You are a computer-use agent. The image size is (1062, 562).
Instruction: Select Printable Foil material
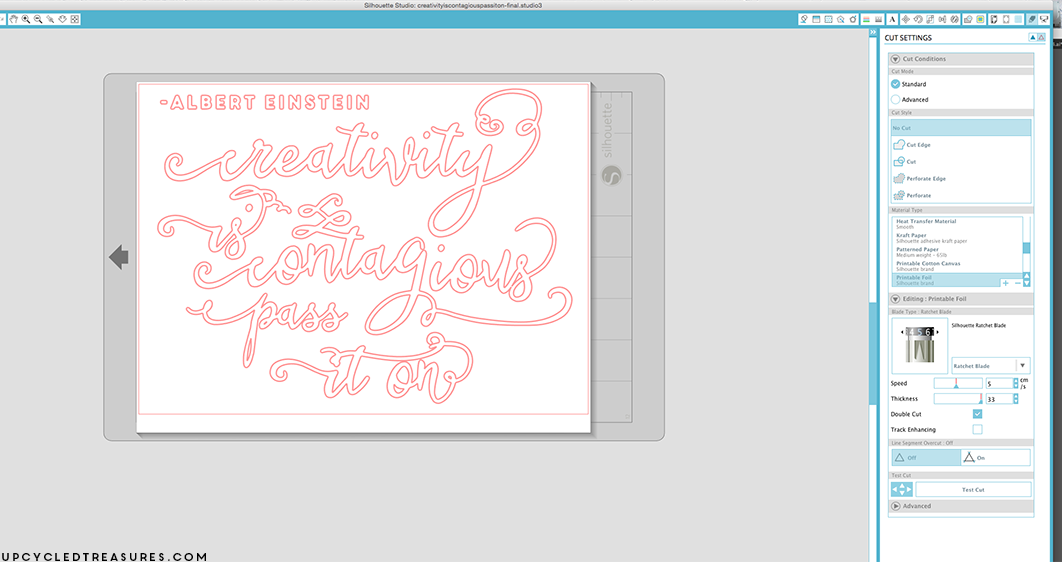tap(957, 280)
